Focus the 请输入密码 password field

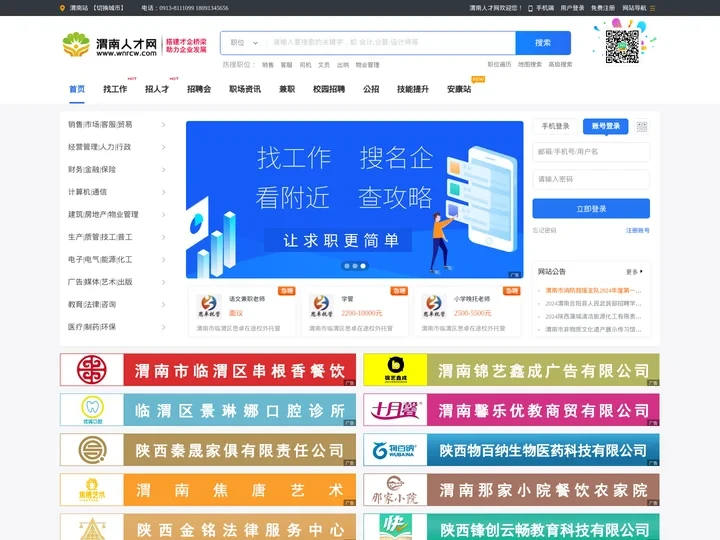(x=591, y=179)
